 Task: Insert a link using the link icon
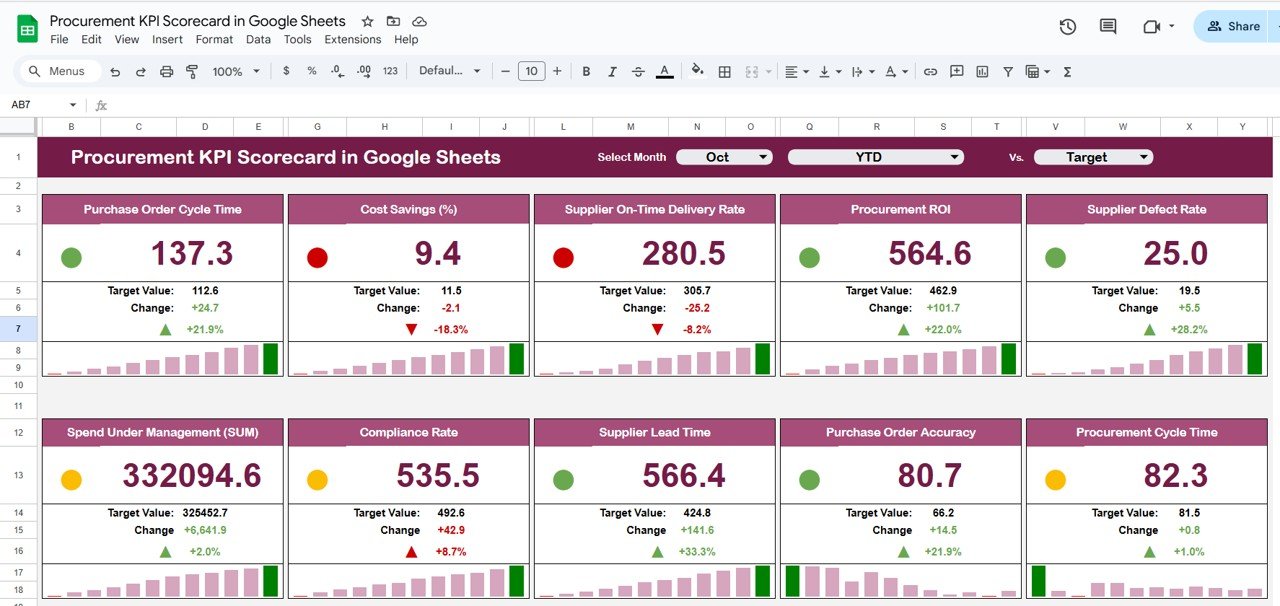click(x=930, y=71)
